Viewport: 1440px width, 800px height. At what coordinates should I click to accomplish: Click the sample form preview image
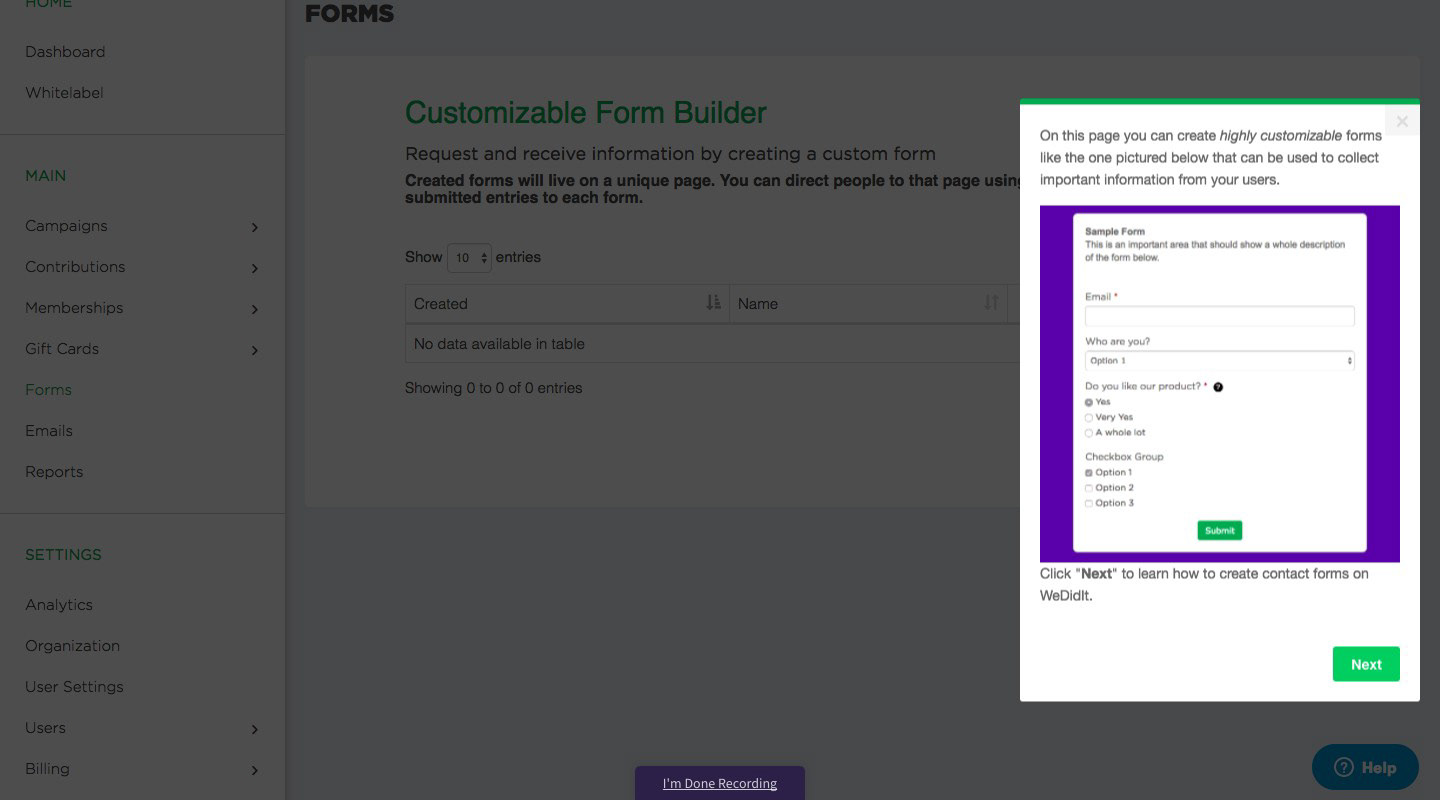[x=1220, y=384]
